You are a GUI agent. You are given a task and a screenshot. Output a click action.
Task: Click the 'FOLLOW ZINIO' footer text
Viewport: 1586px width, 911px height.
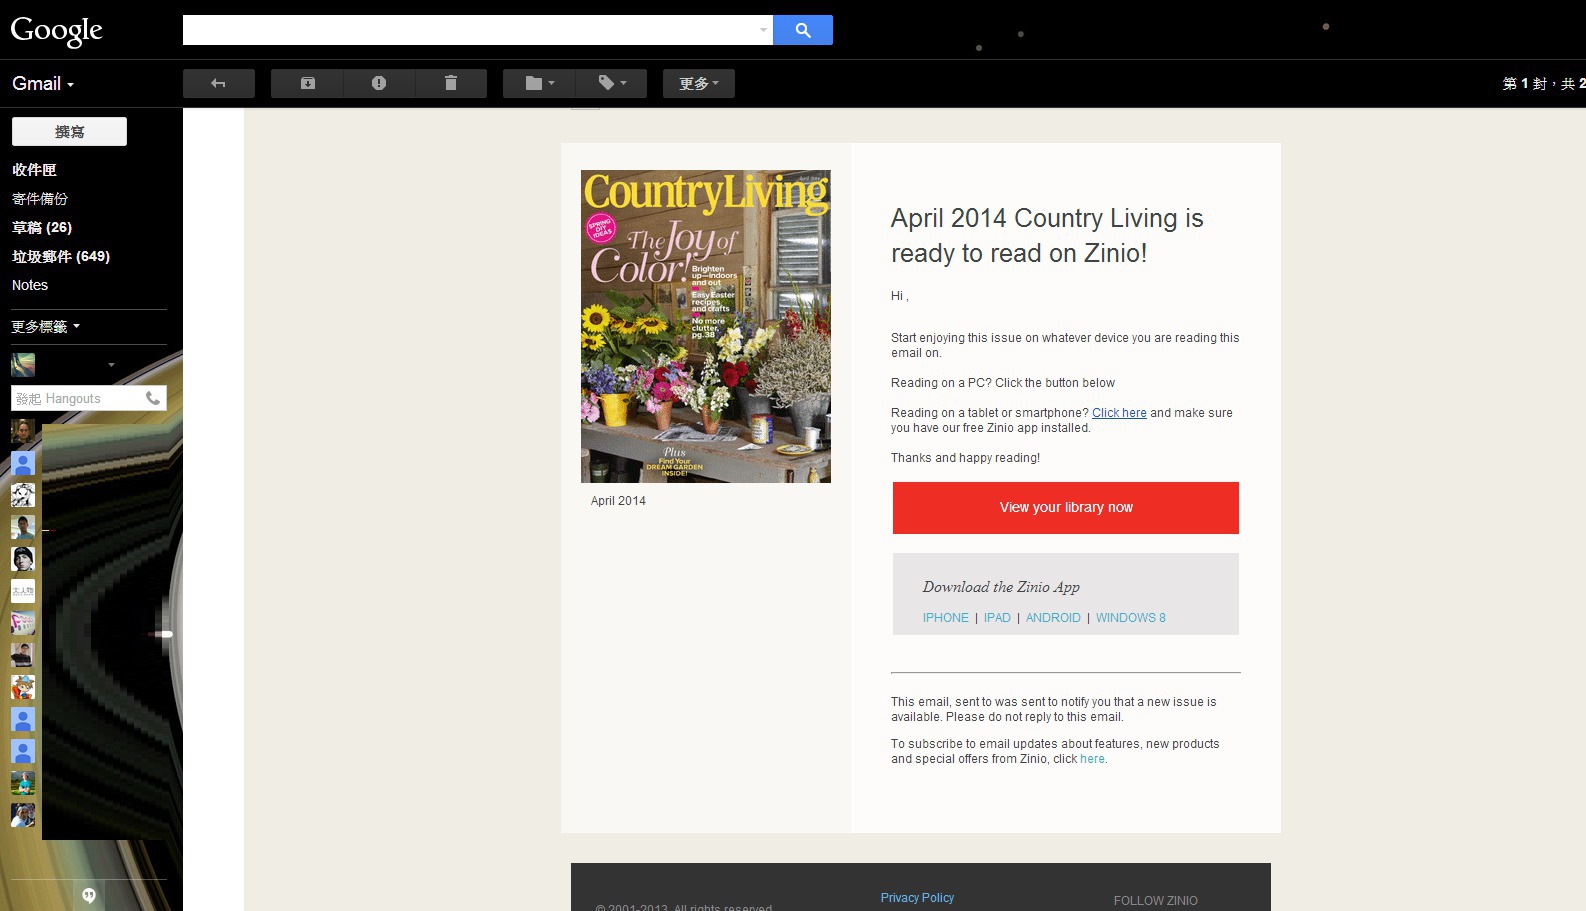pos(1155,901)
